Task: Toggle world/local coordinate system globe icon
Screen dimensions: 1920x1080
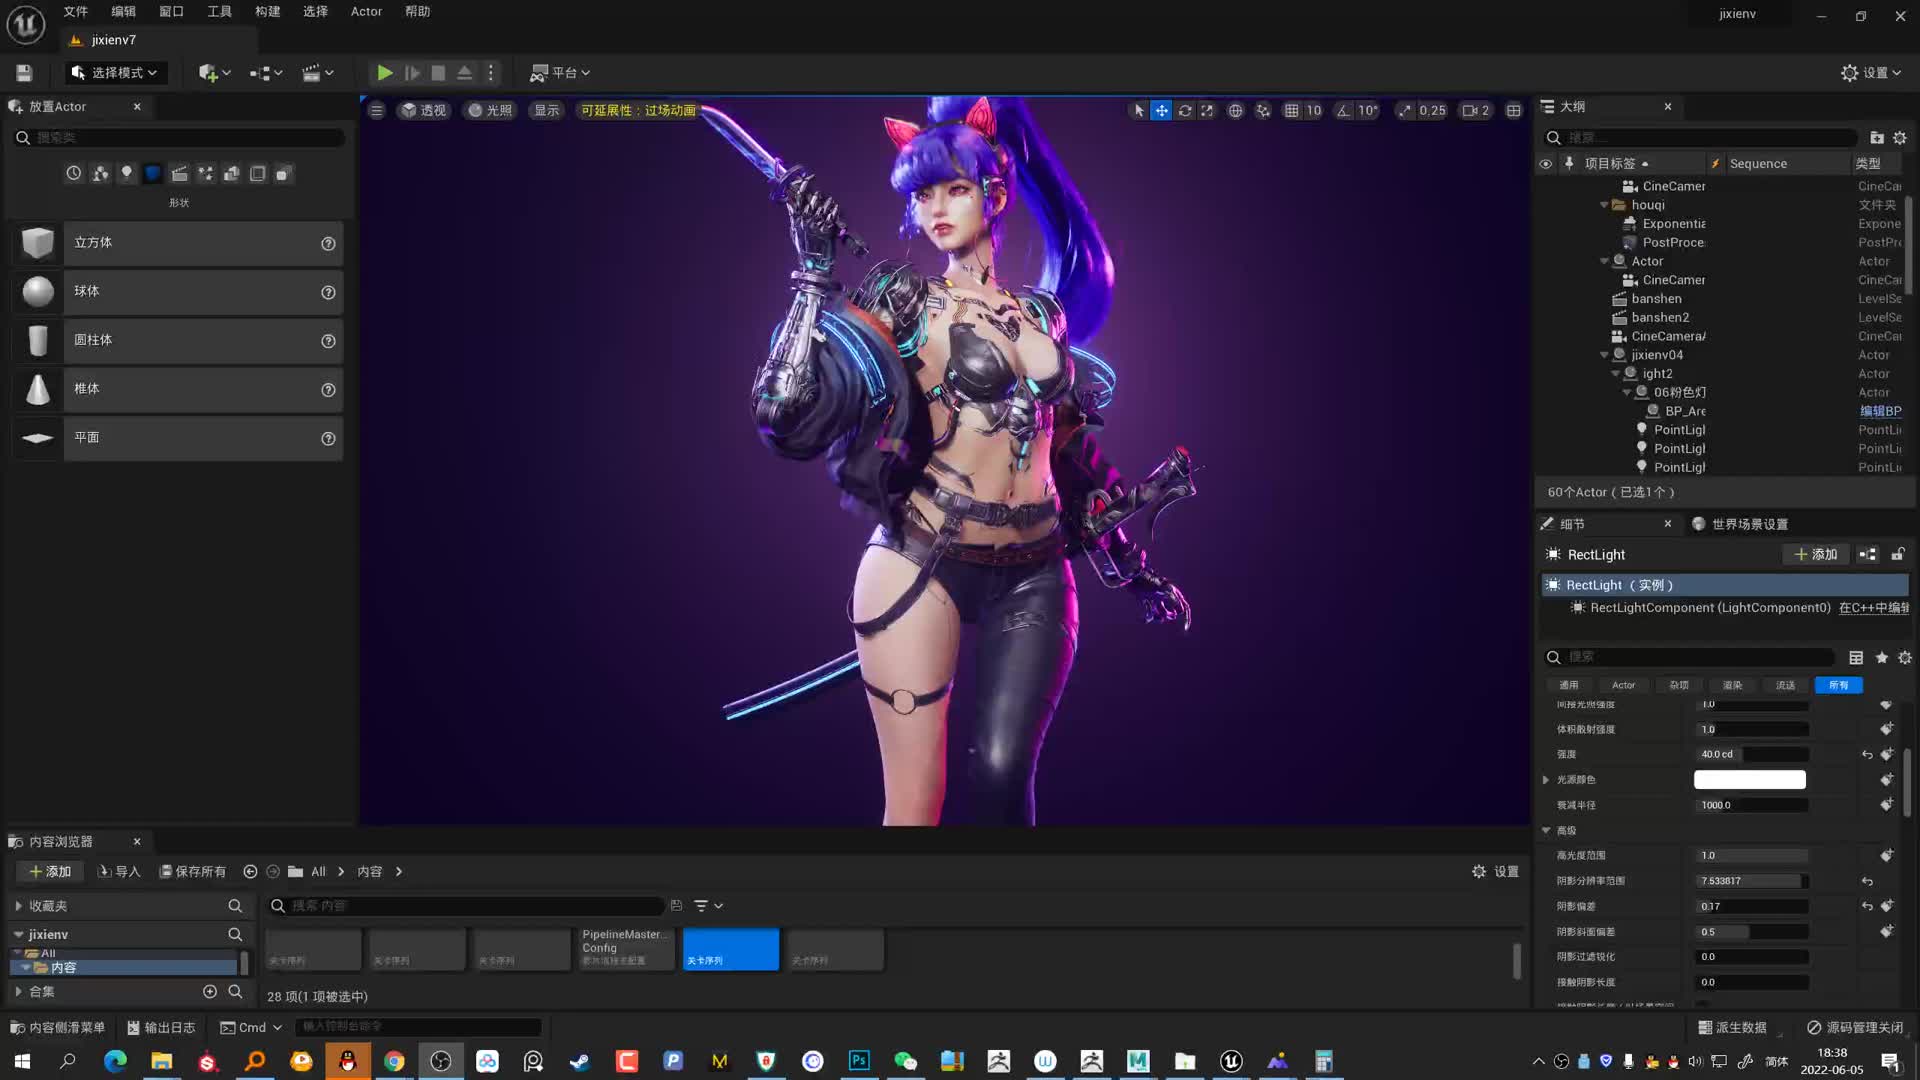Action: pos(1236,111)
